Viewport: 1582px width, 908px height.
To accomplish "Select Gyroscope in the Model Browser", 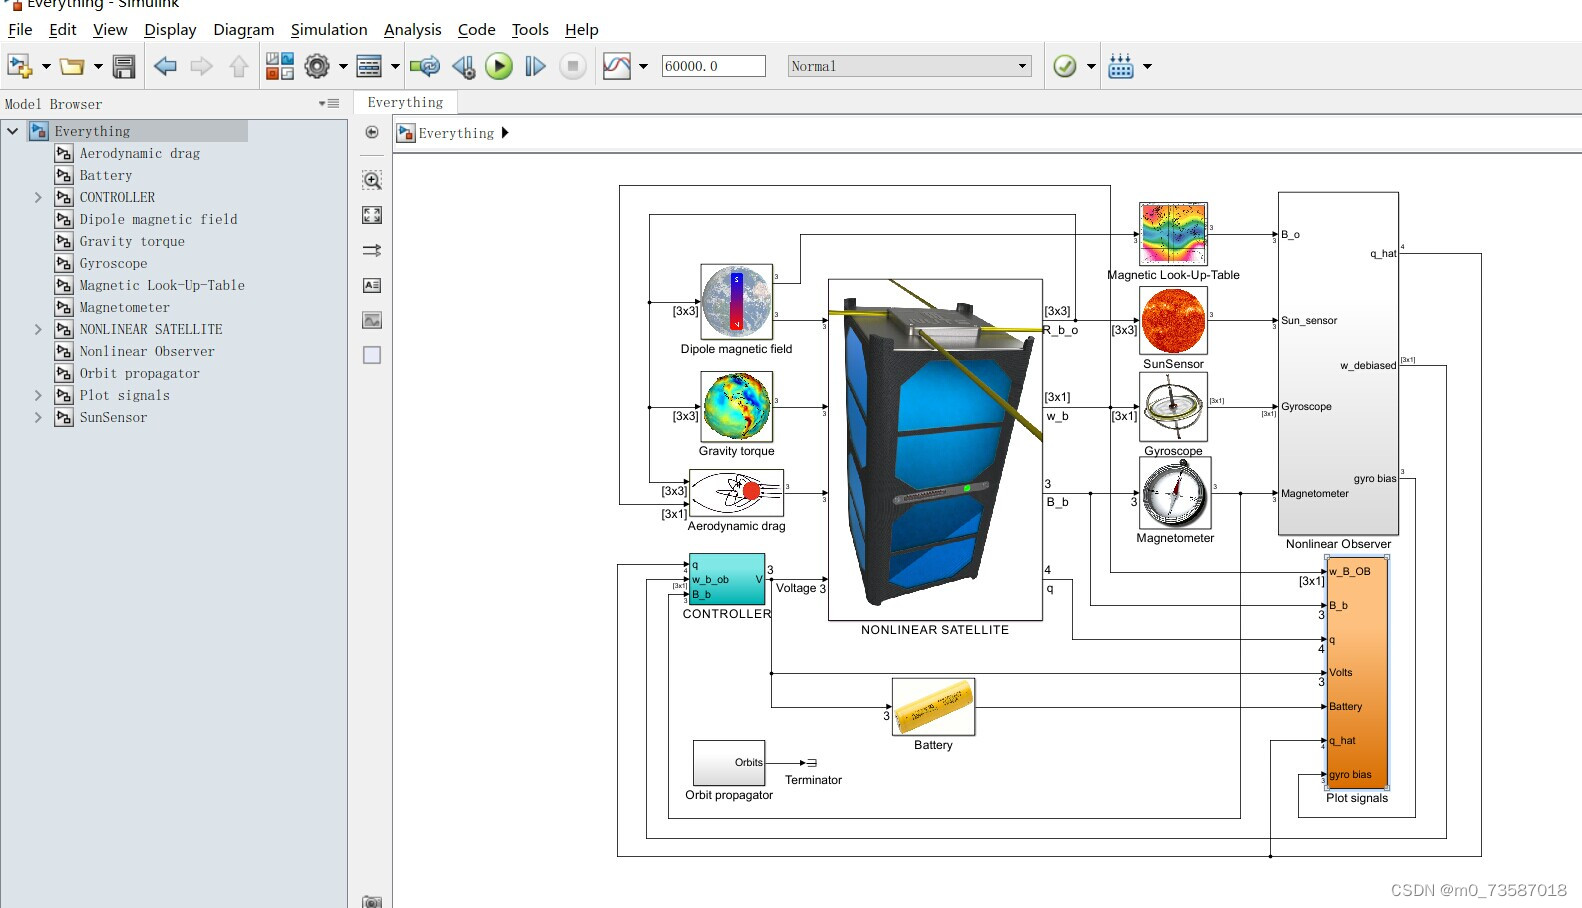I will click(x=113, y=263).
